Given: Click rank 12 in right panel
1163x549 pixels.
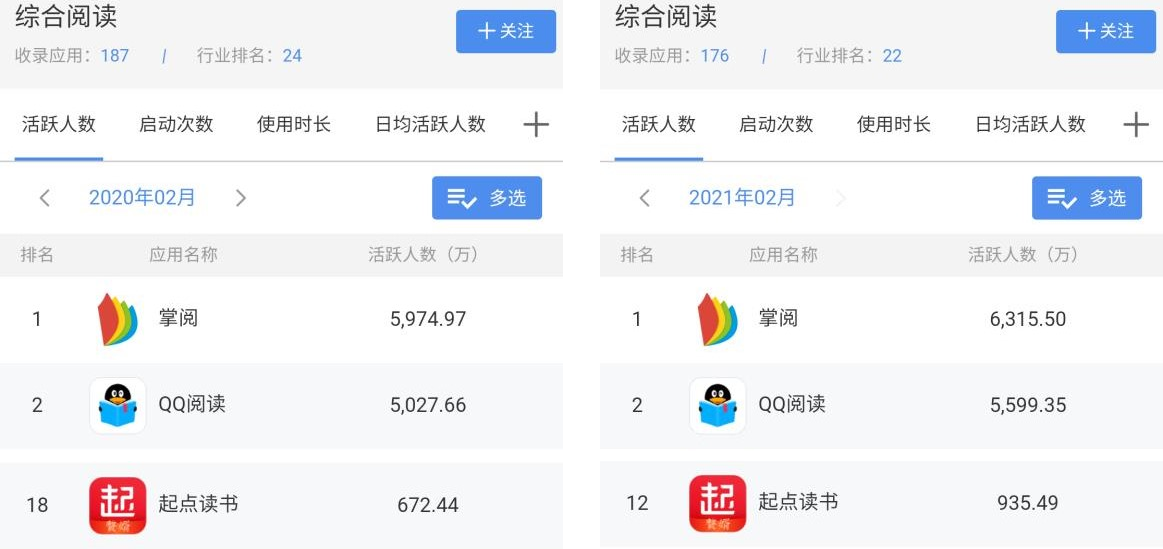Looking at the screenshot, I should 637,503.
